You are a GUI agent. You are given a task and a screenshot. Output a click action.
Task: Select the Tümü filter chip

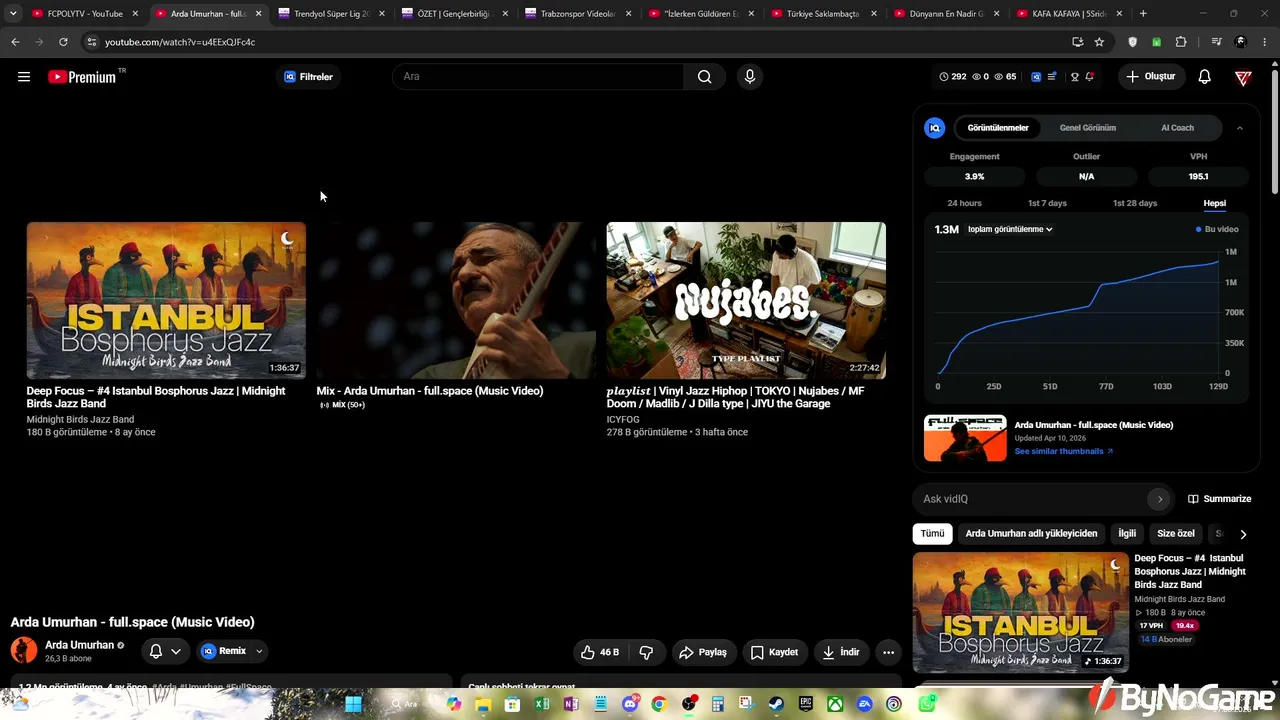point(932,534)
